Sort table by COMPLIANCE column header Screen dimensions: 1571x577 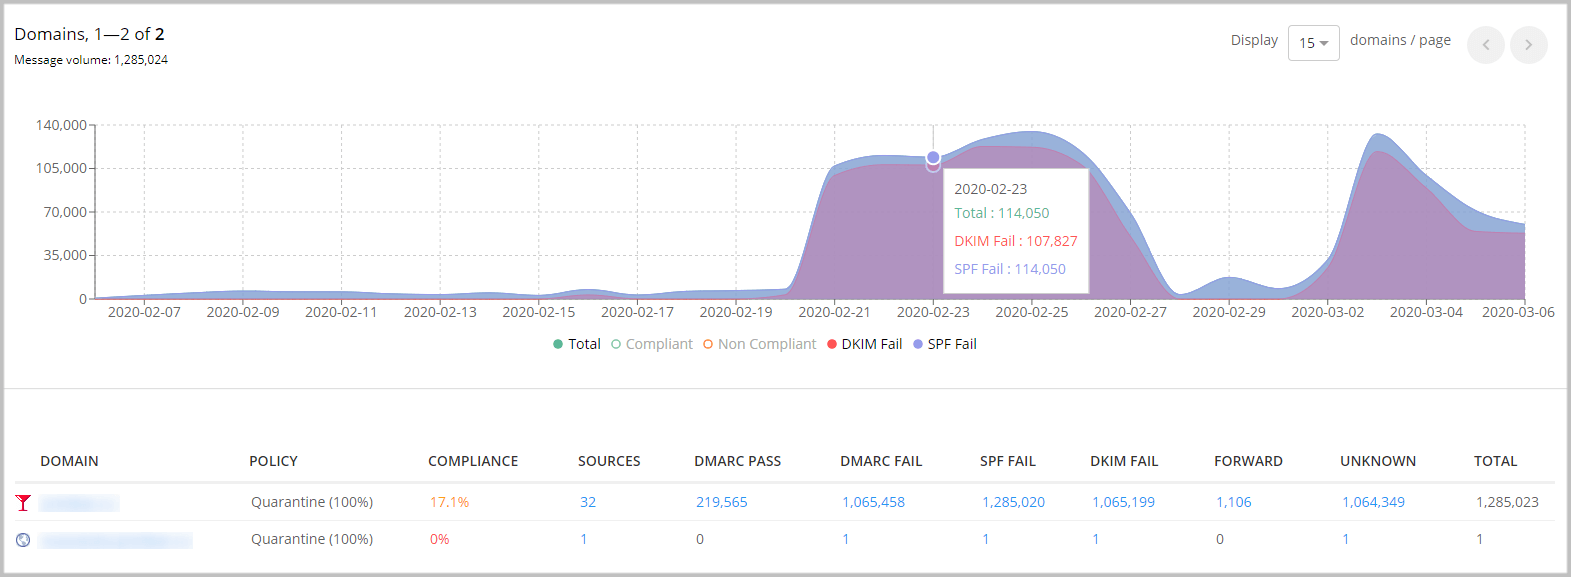pyautogui.click(x=473, y=461)
